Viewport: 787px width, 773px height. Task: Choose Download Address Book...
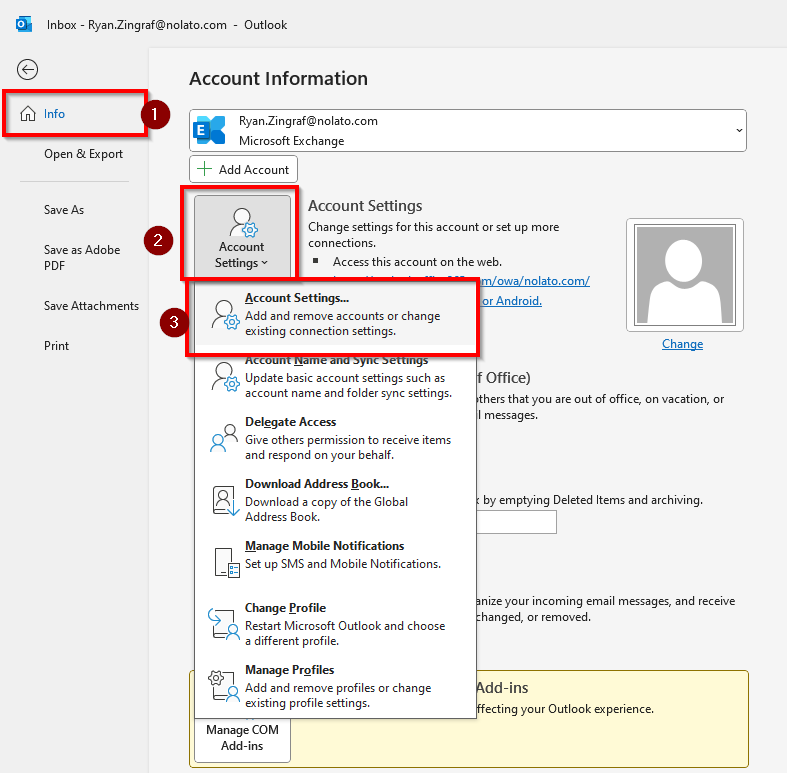(x=335, y=500)
